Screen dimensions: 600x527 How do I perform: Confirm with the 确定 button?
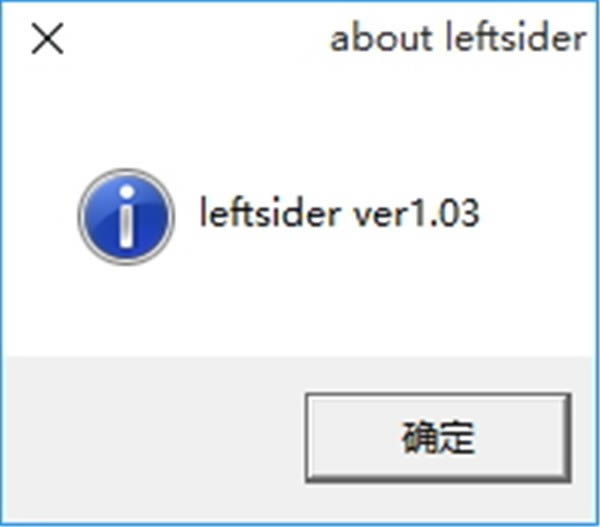438,437
